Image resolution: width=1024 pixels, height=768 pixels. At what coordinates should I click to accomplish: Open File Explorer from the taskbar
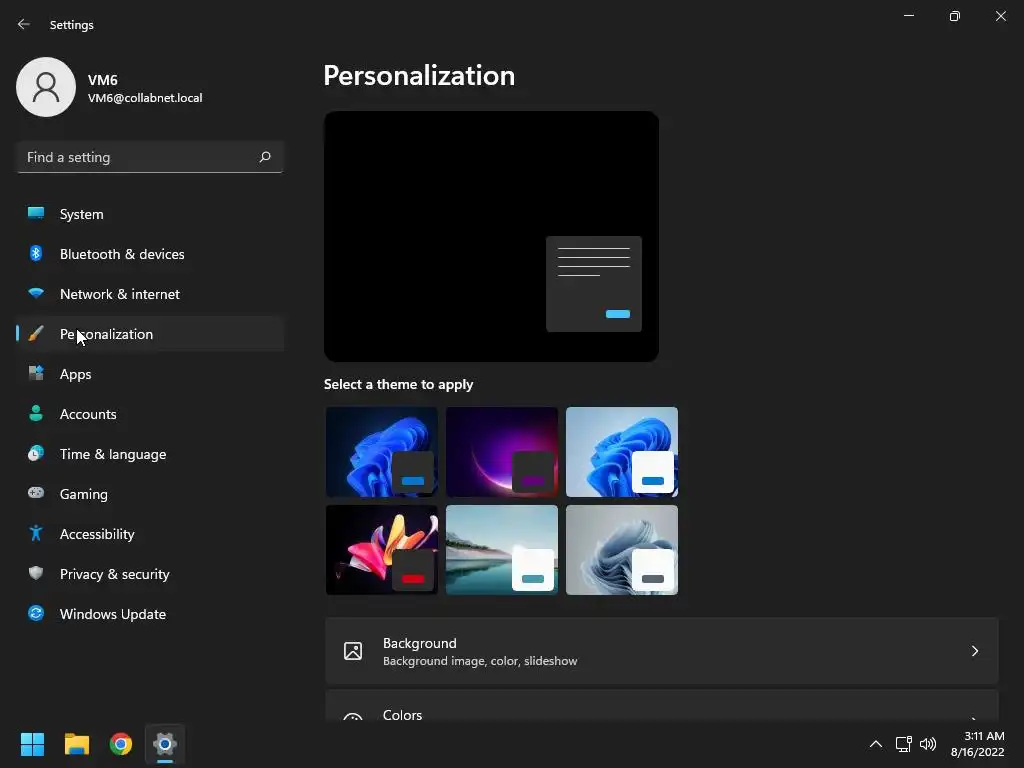coord(76,744)
